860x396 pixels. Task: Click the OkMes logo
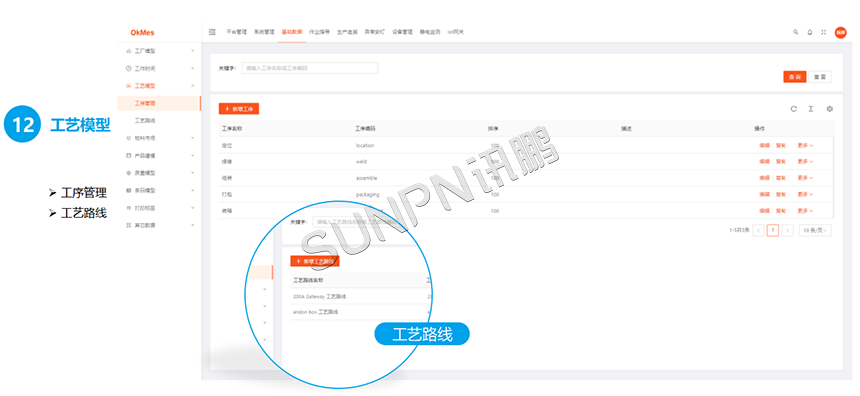142,32
